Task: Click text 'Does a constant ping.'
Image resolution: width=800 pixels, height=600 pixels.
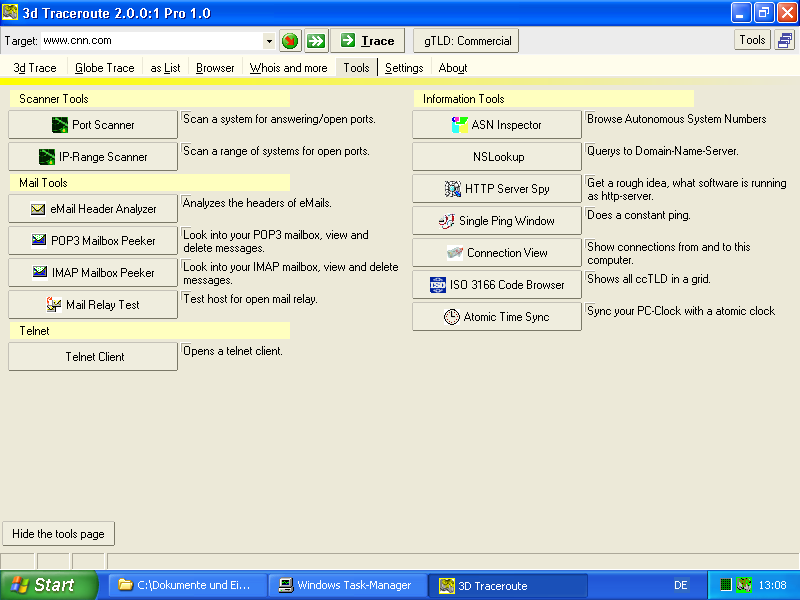Action: point(638,215)
